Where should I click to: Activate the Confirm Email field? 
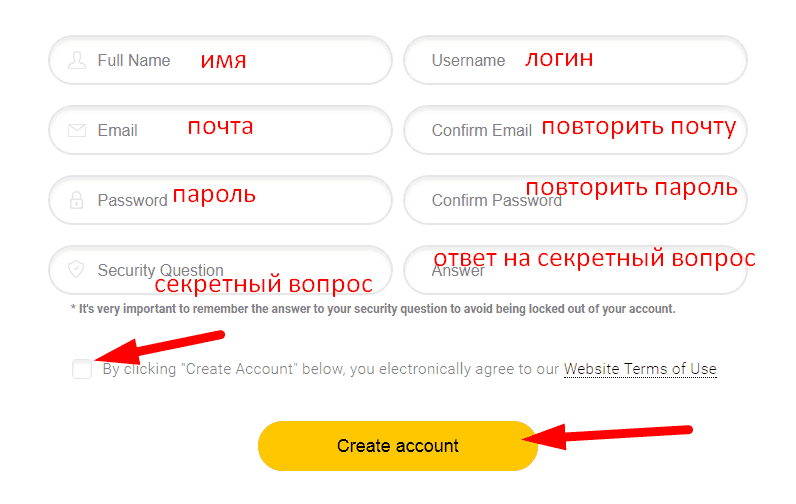click(x=575, y=130)
